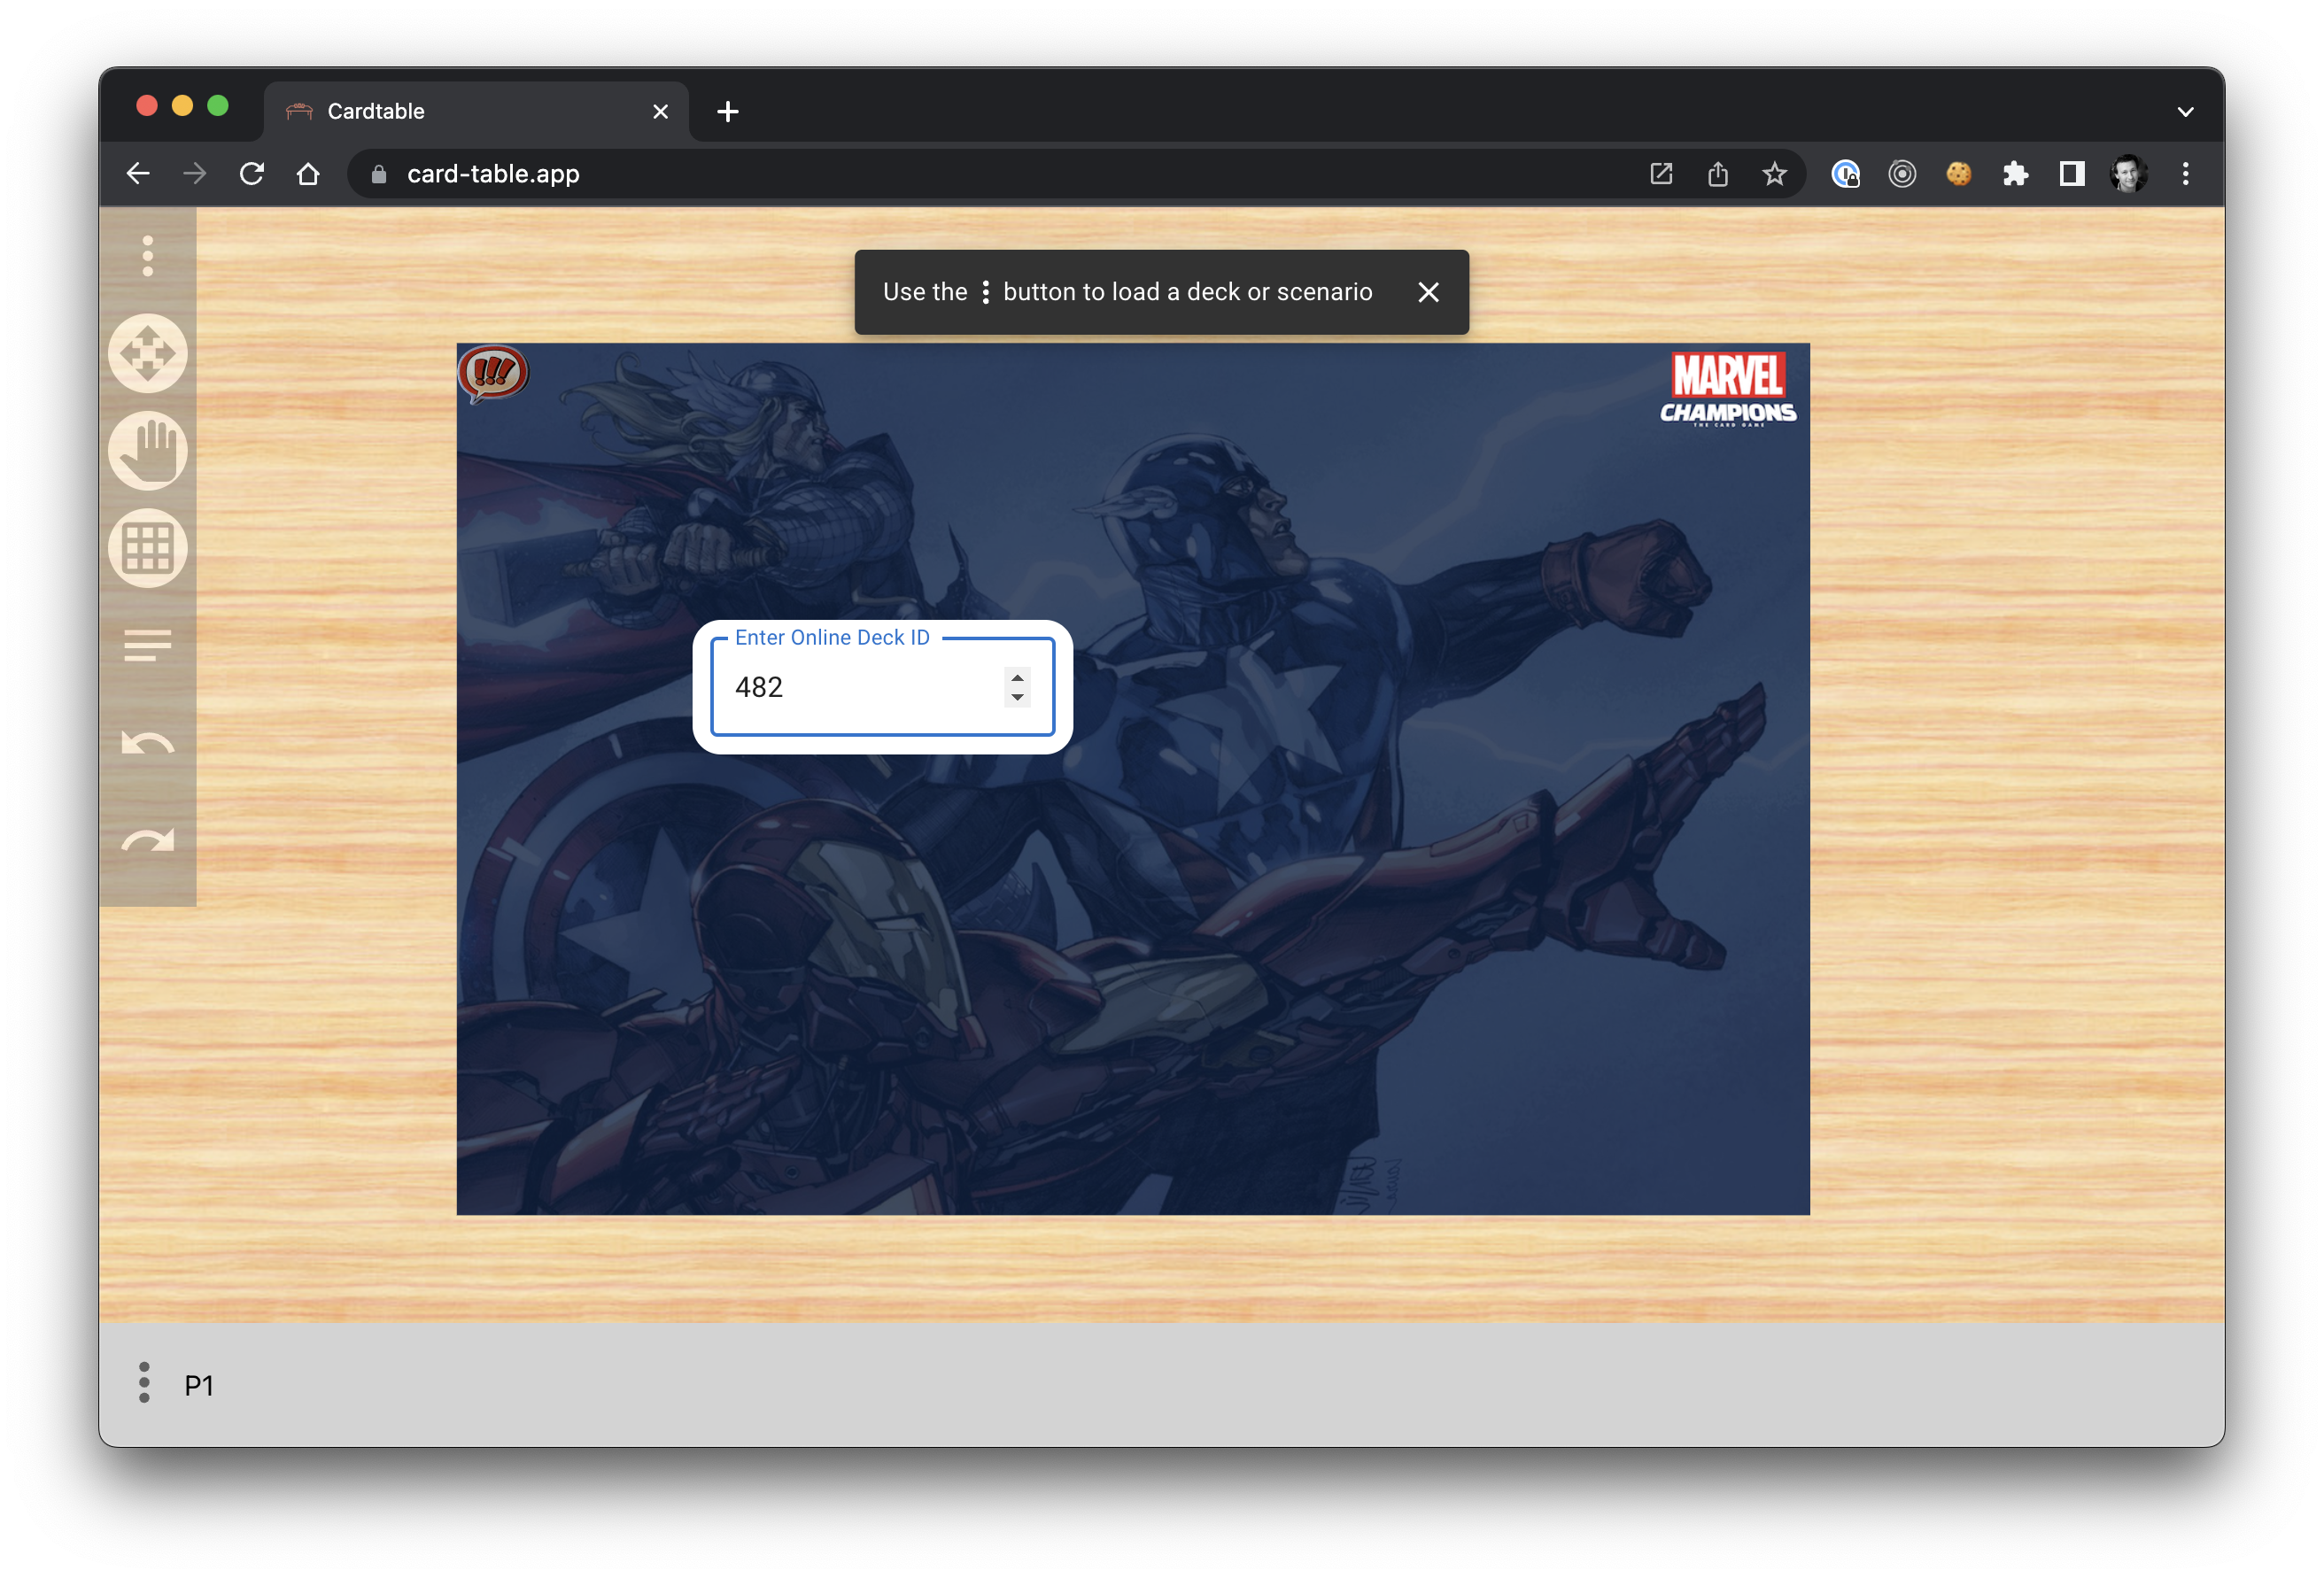Open the password manager extension icon
2324x1578 pixels.
pyautogui.click(x=1846, y=174)
